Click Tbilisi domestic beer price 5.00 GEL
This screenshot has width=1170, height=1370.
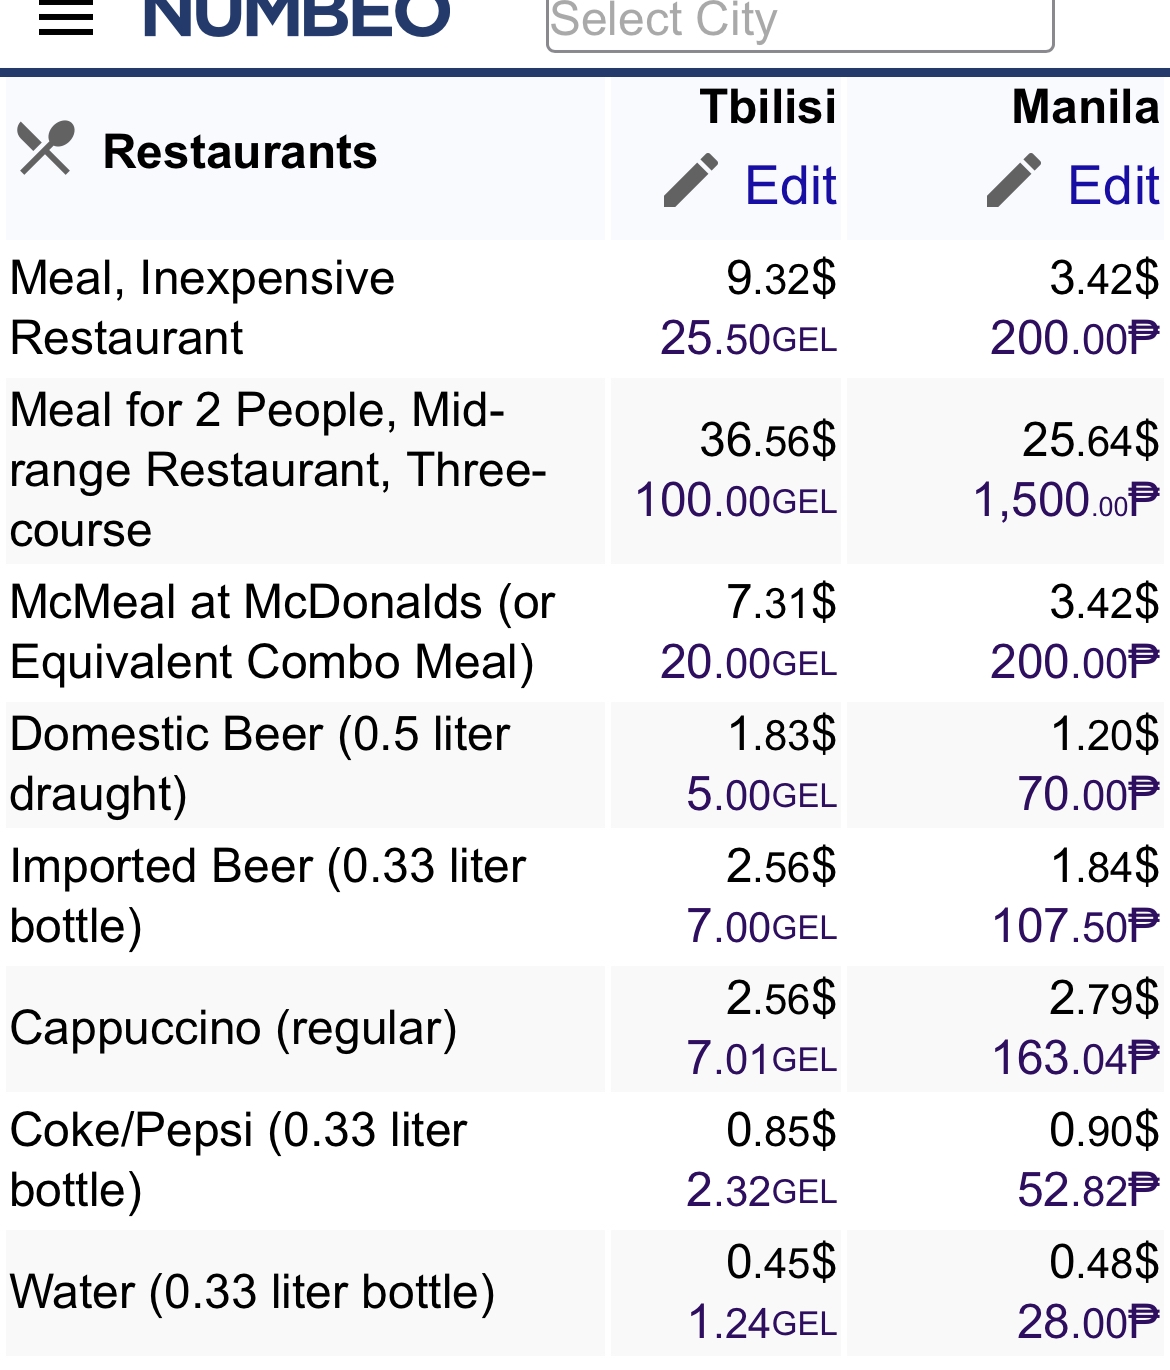coord(761,795)
